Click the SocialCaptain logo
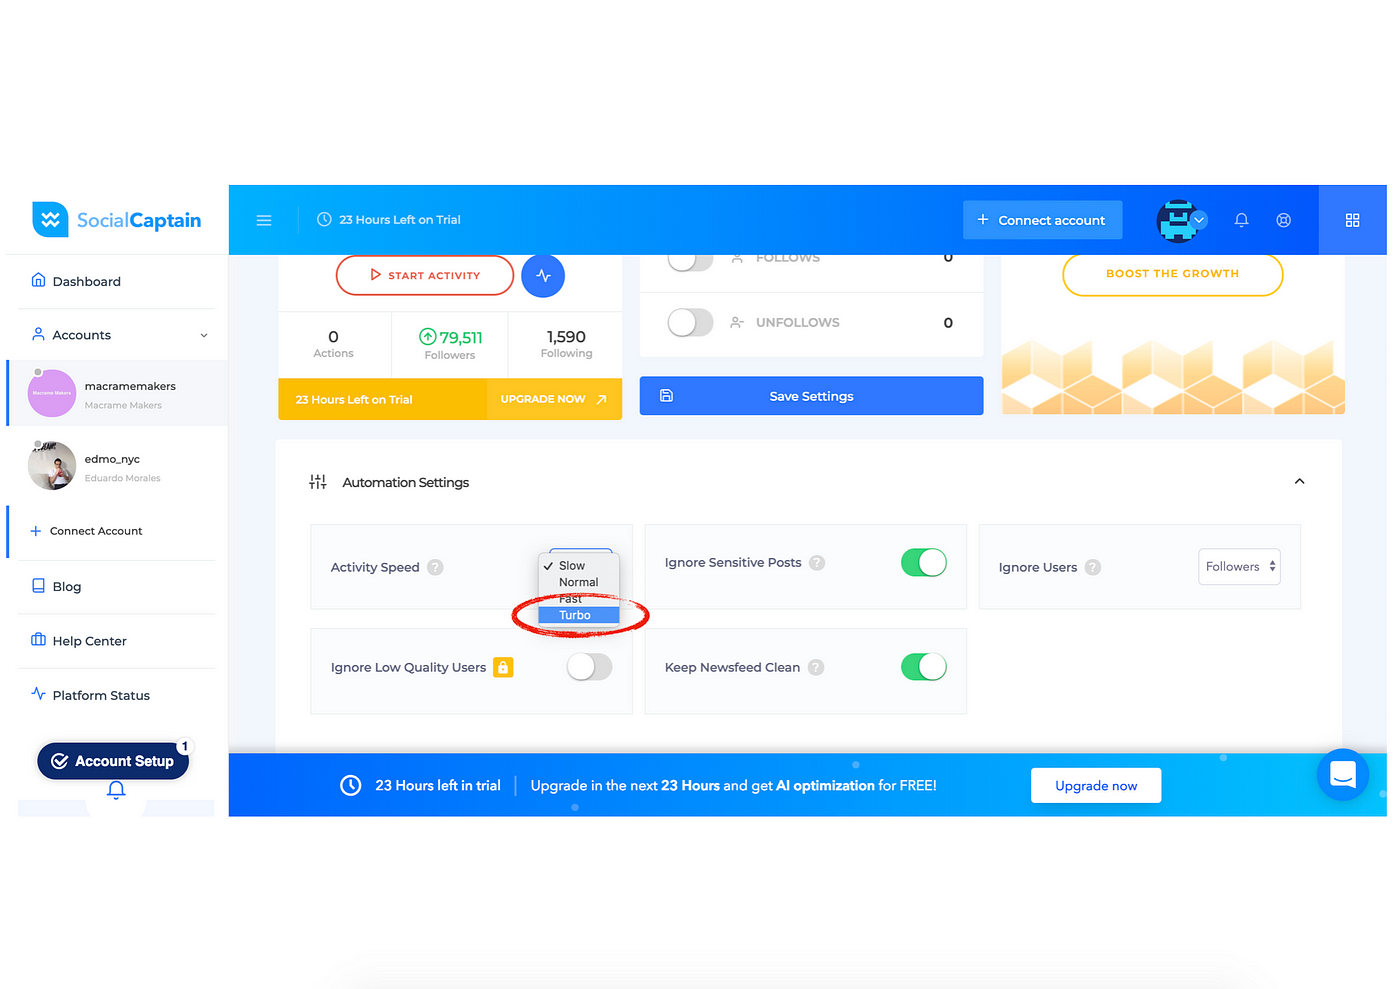The width and height of the screenshot is (1400, 989). pos(116,220)
